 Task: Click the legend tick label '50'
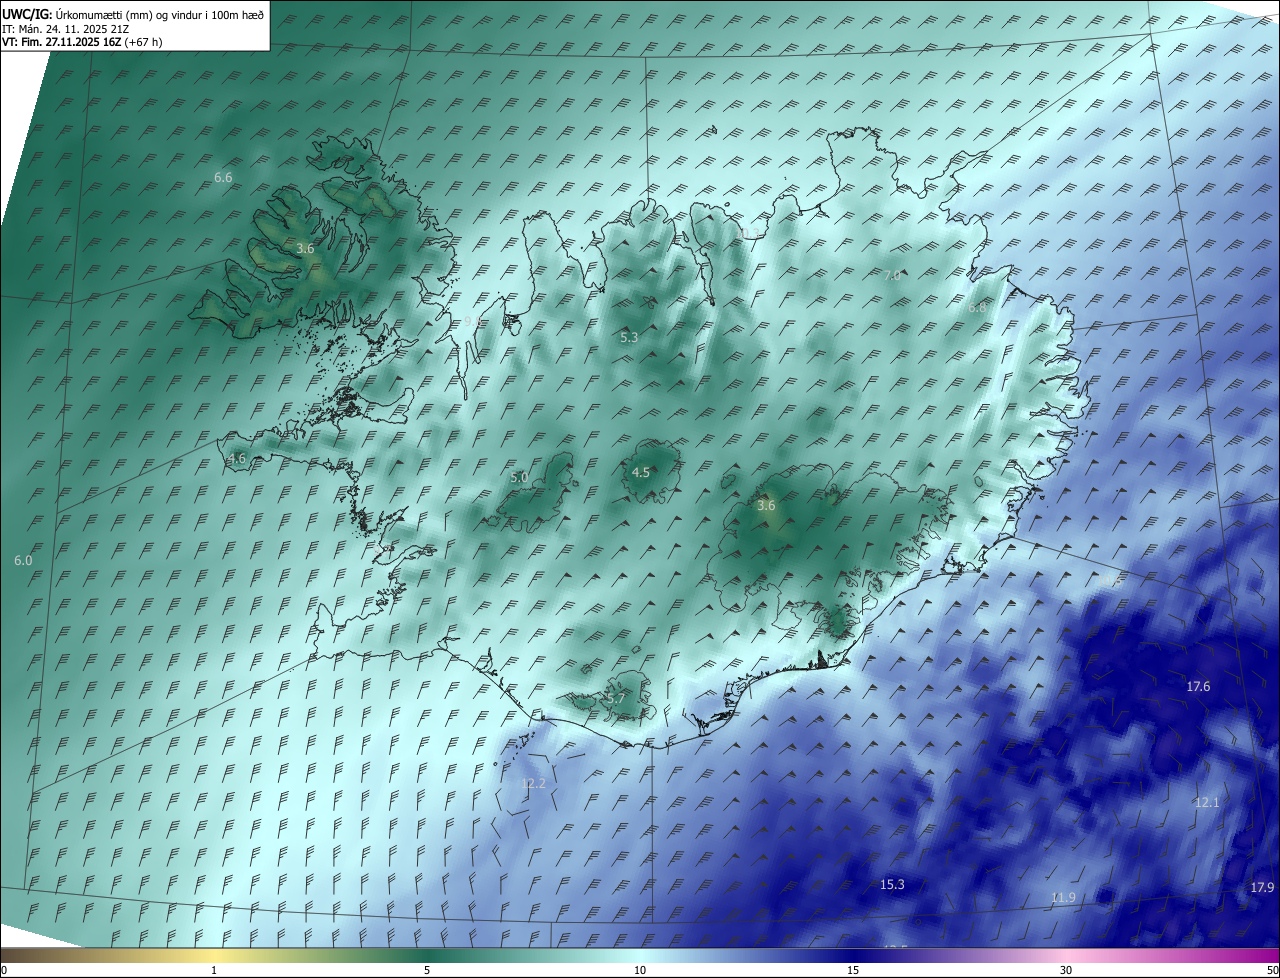pyautogui.click(x=1272, y=970)
